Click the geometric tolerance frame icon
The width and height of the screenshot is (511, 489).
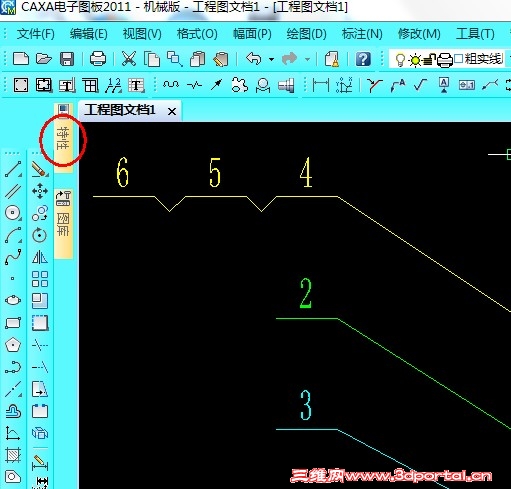(x=467, y=85)
